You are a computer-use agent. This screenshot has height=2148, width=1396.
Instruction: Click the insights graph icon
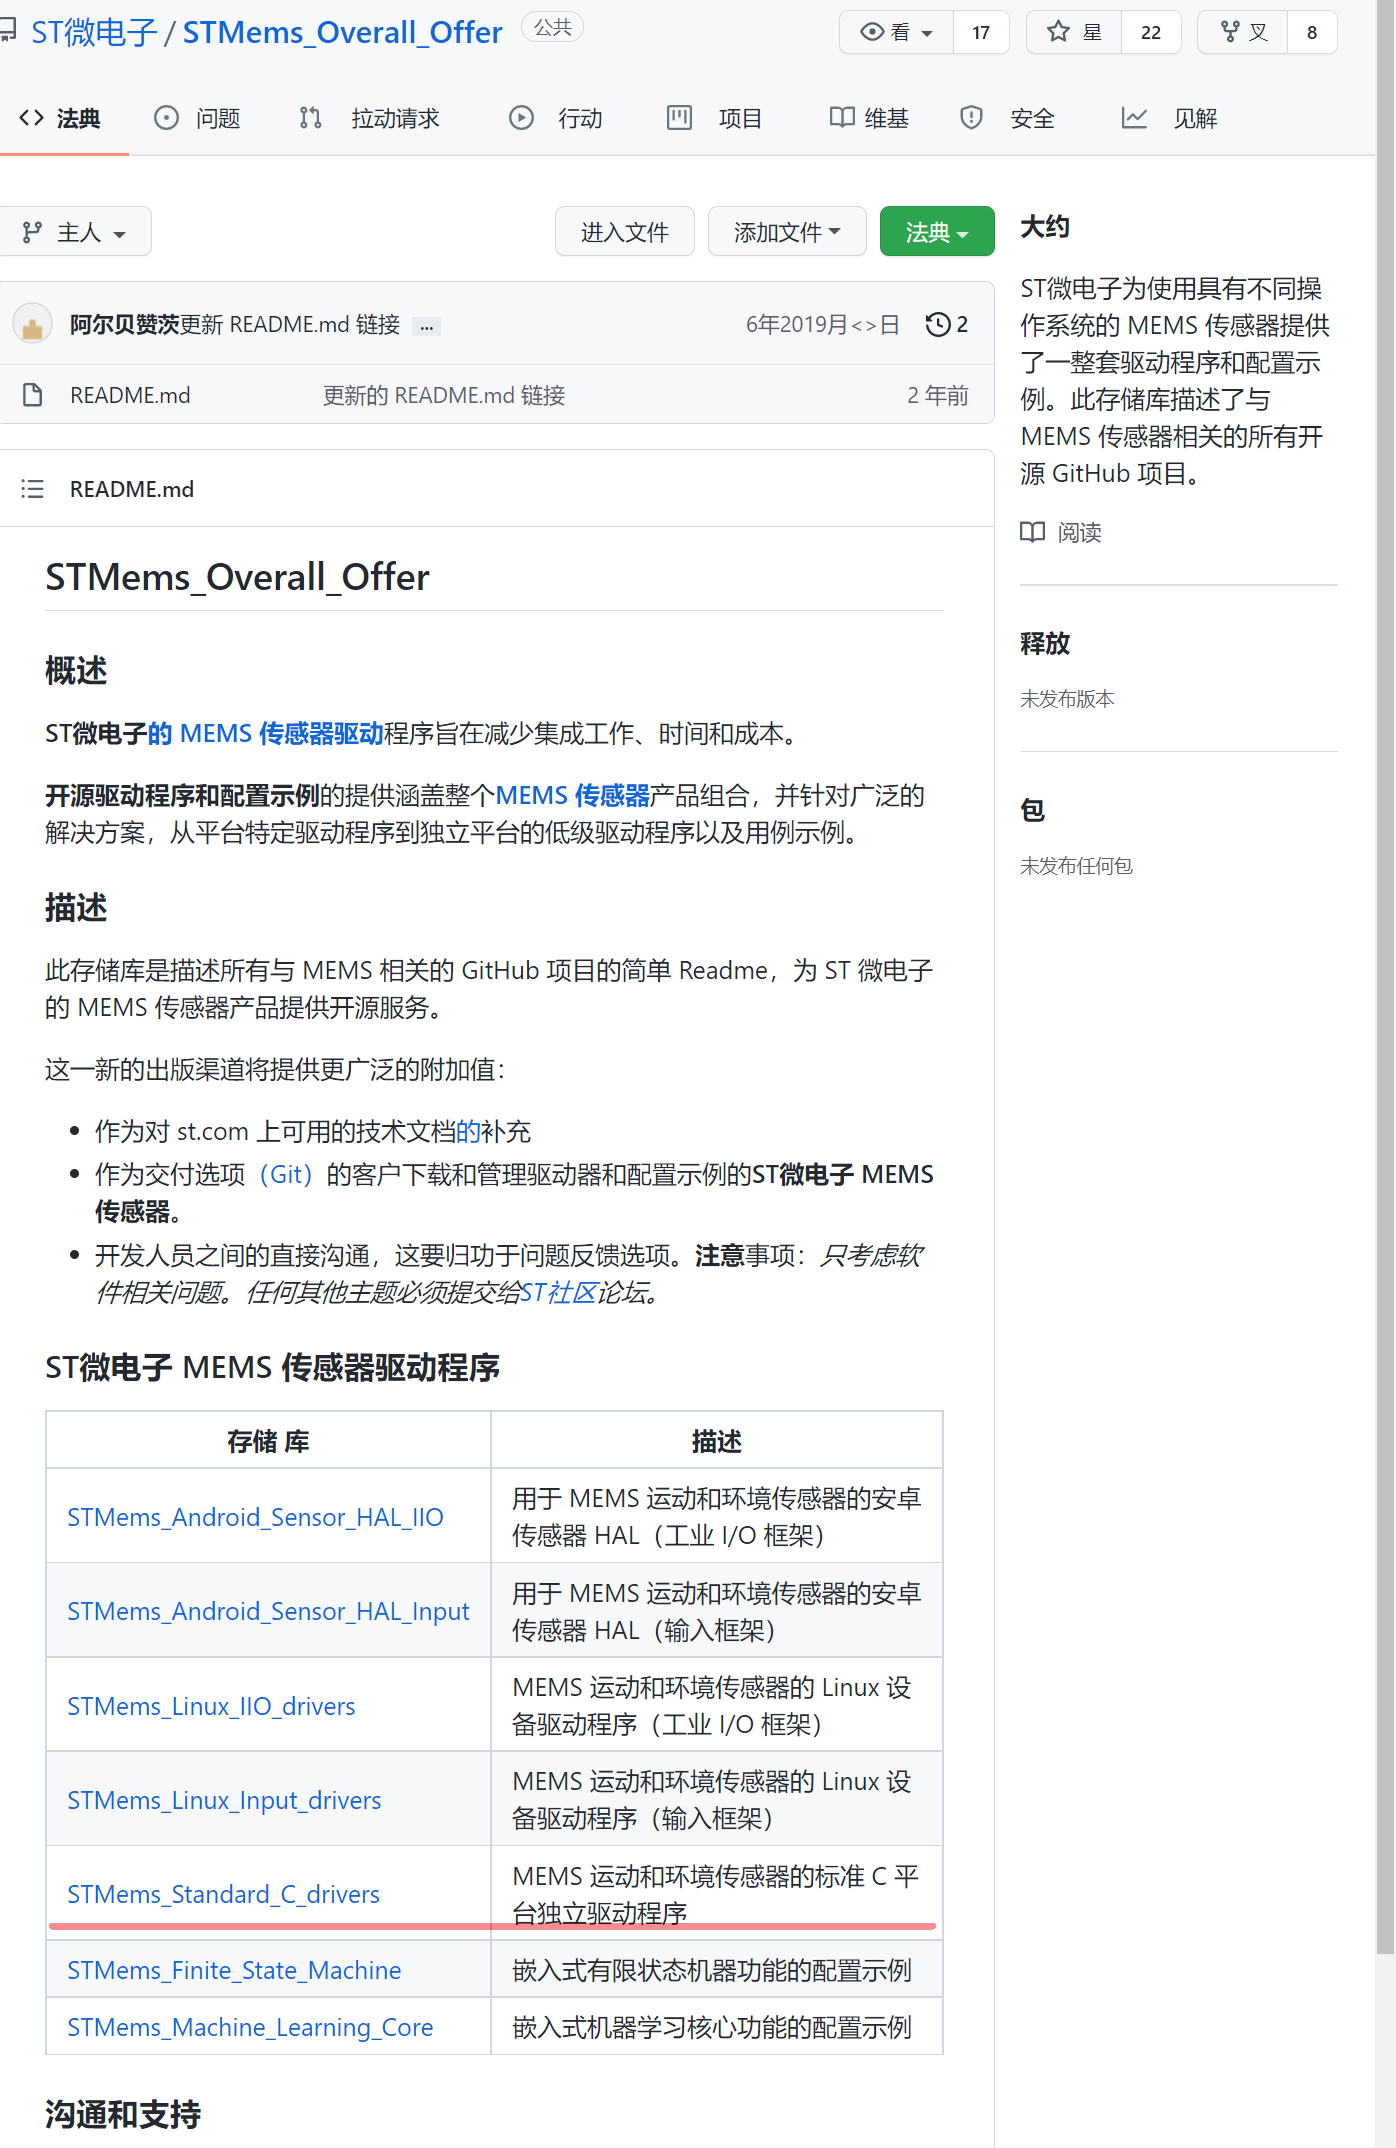point(1134,118)
